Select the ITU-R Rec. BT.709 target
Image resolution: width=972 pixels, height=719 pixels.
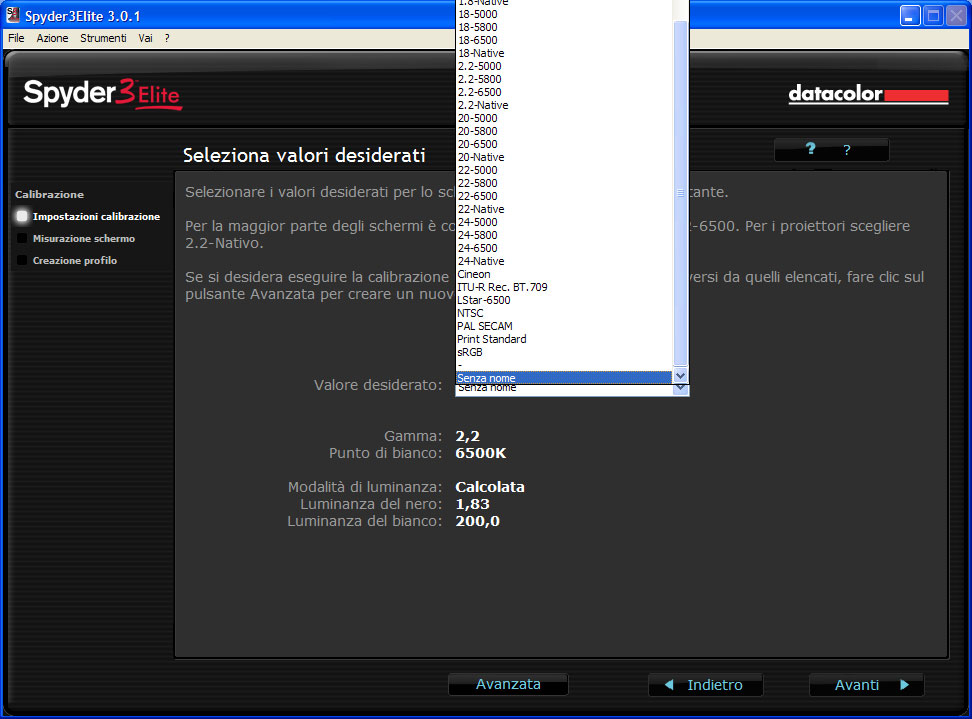tap(564, 288)
